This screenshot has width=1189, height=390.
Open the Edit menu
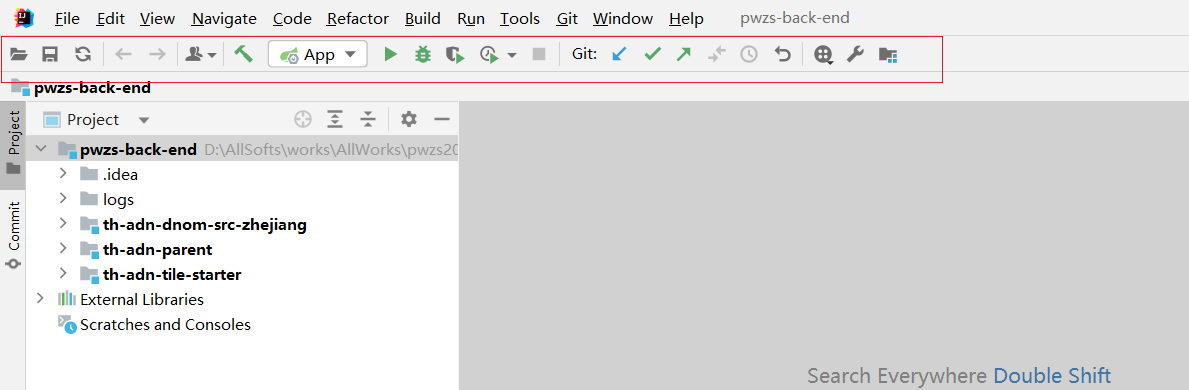pos(111,19)
